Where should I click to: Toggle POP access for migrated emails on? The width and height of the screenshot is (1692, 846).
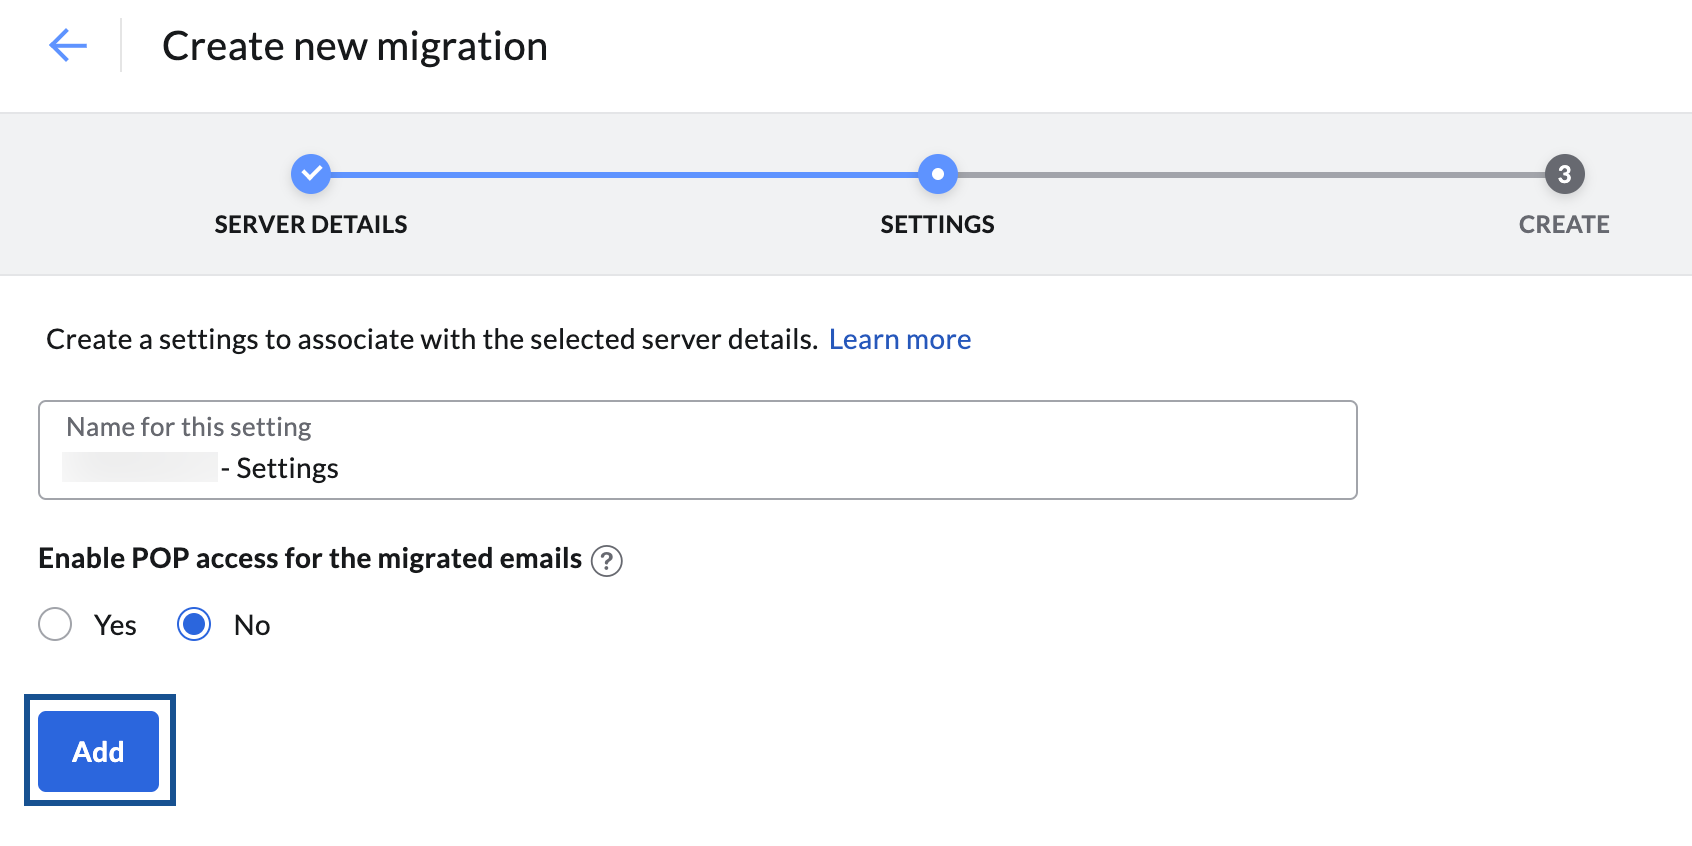tap(55, 624)
